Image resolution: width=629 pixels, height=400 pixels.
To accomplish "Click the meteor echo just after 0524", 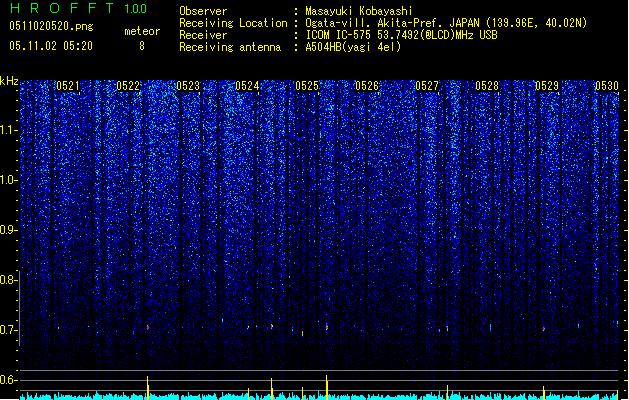I will [x=272, y=326].
